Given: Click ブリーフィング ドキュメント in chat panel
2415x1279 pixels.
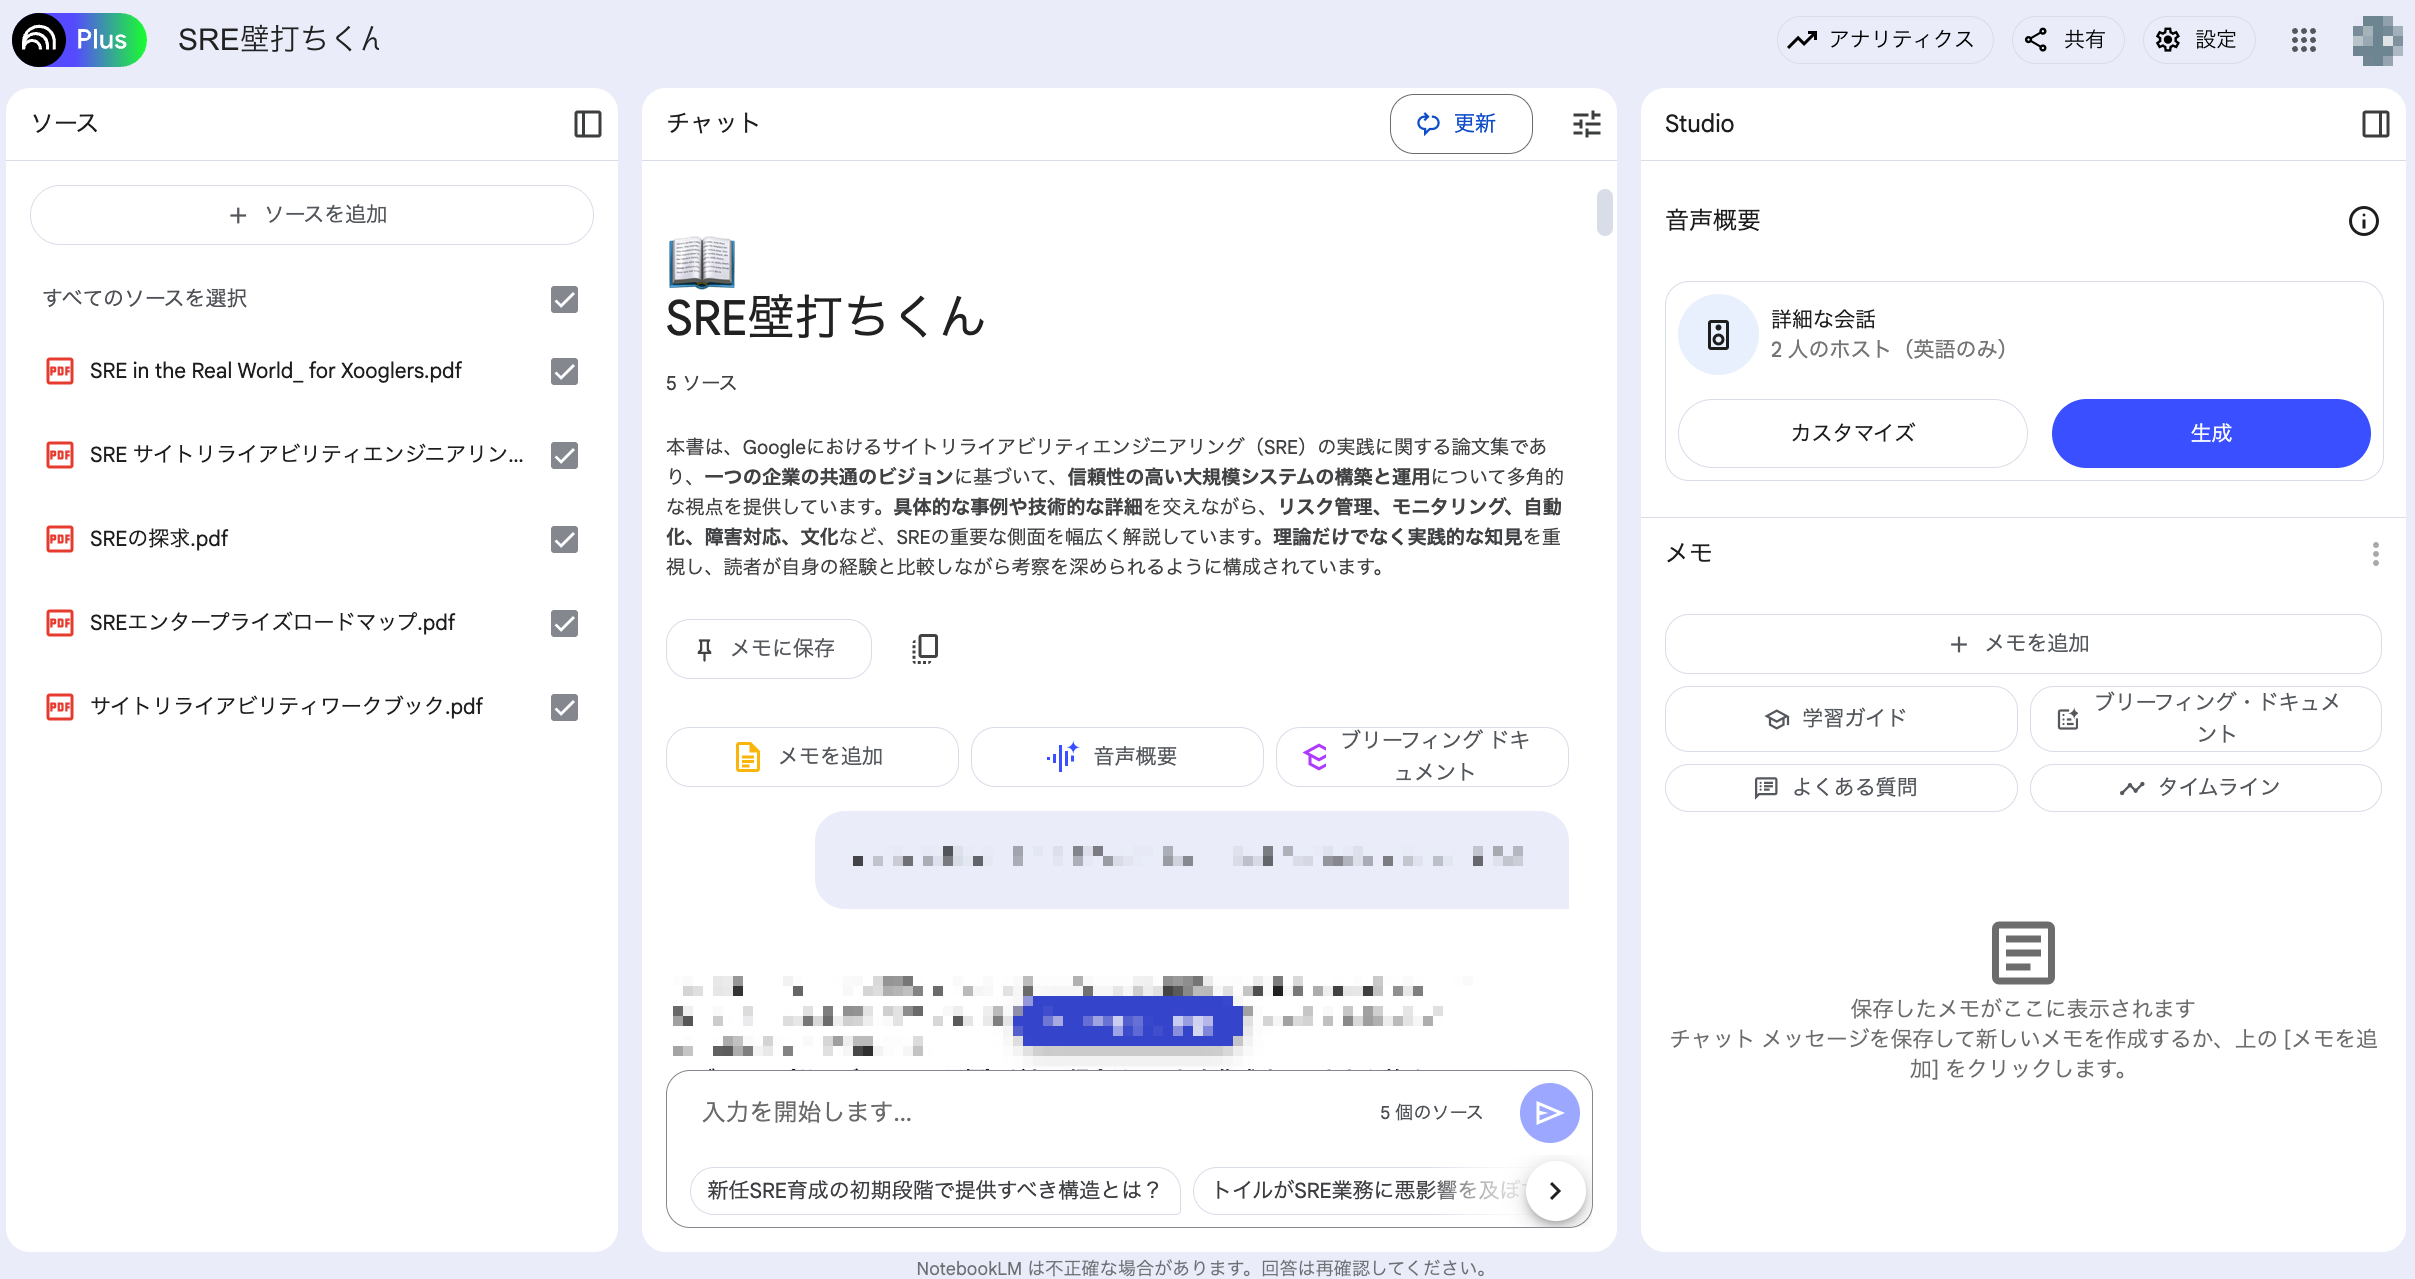Looking at the screenshot, I should coord(1422,757).
